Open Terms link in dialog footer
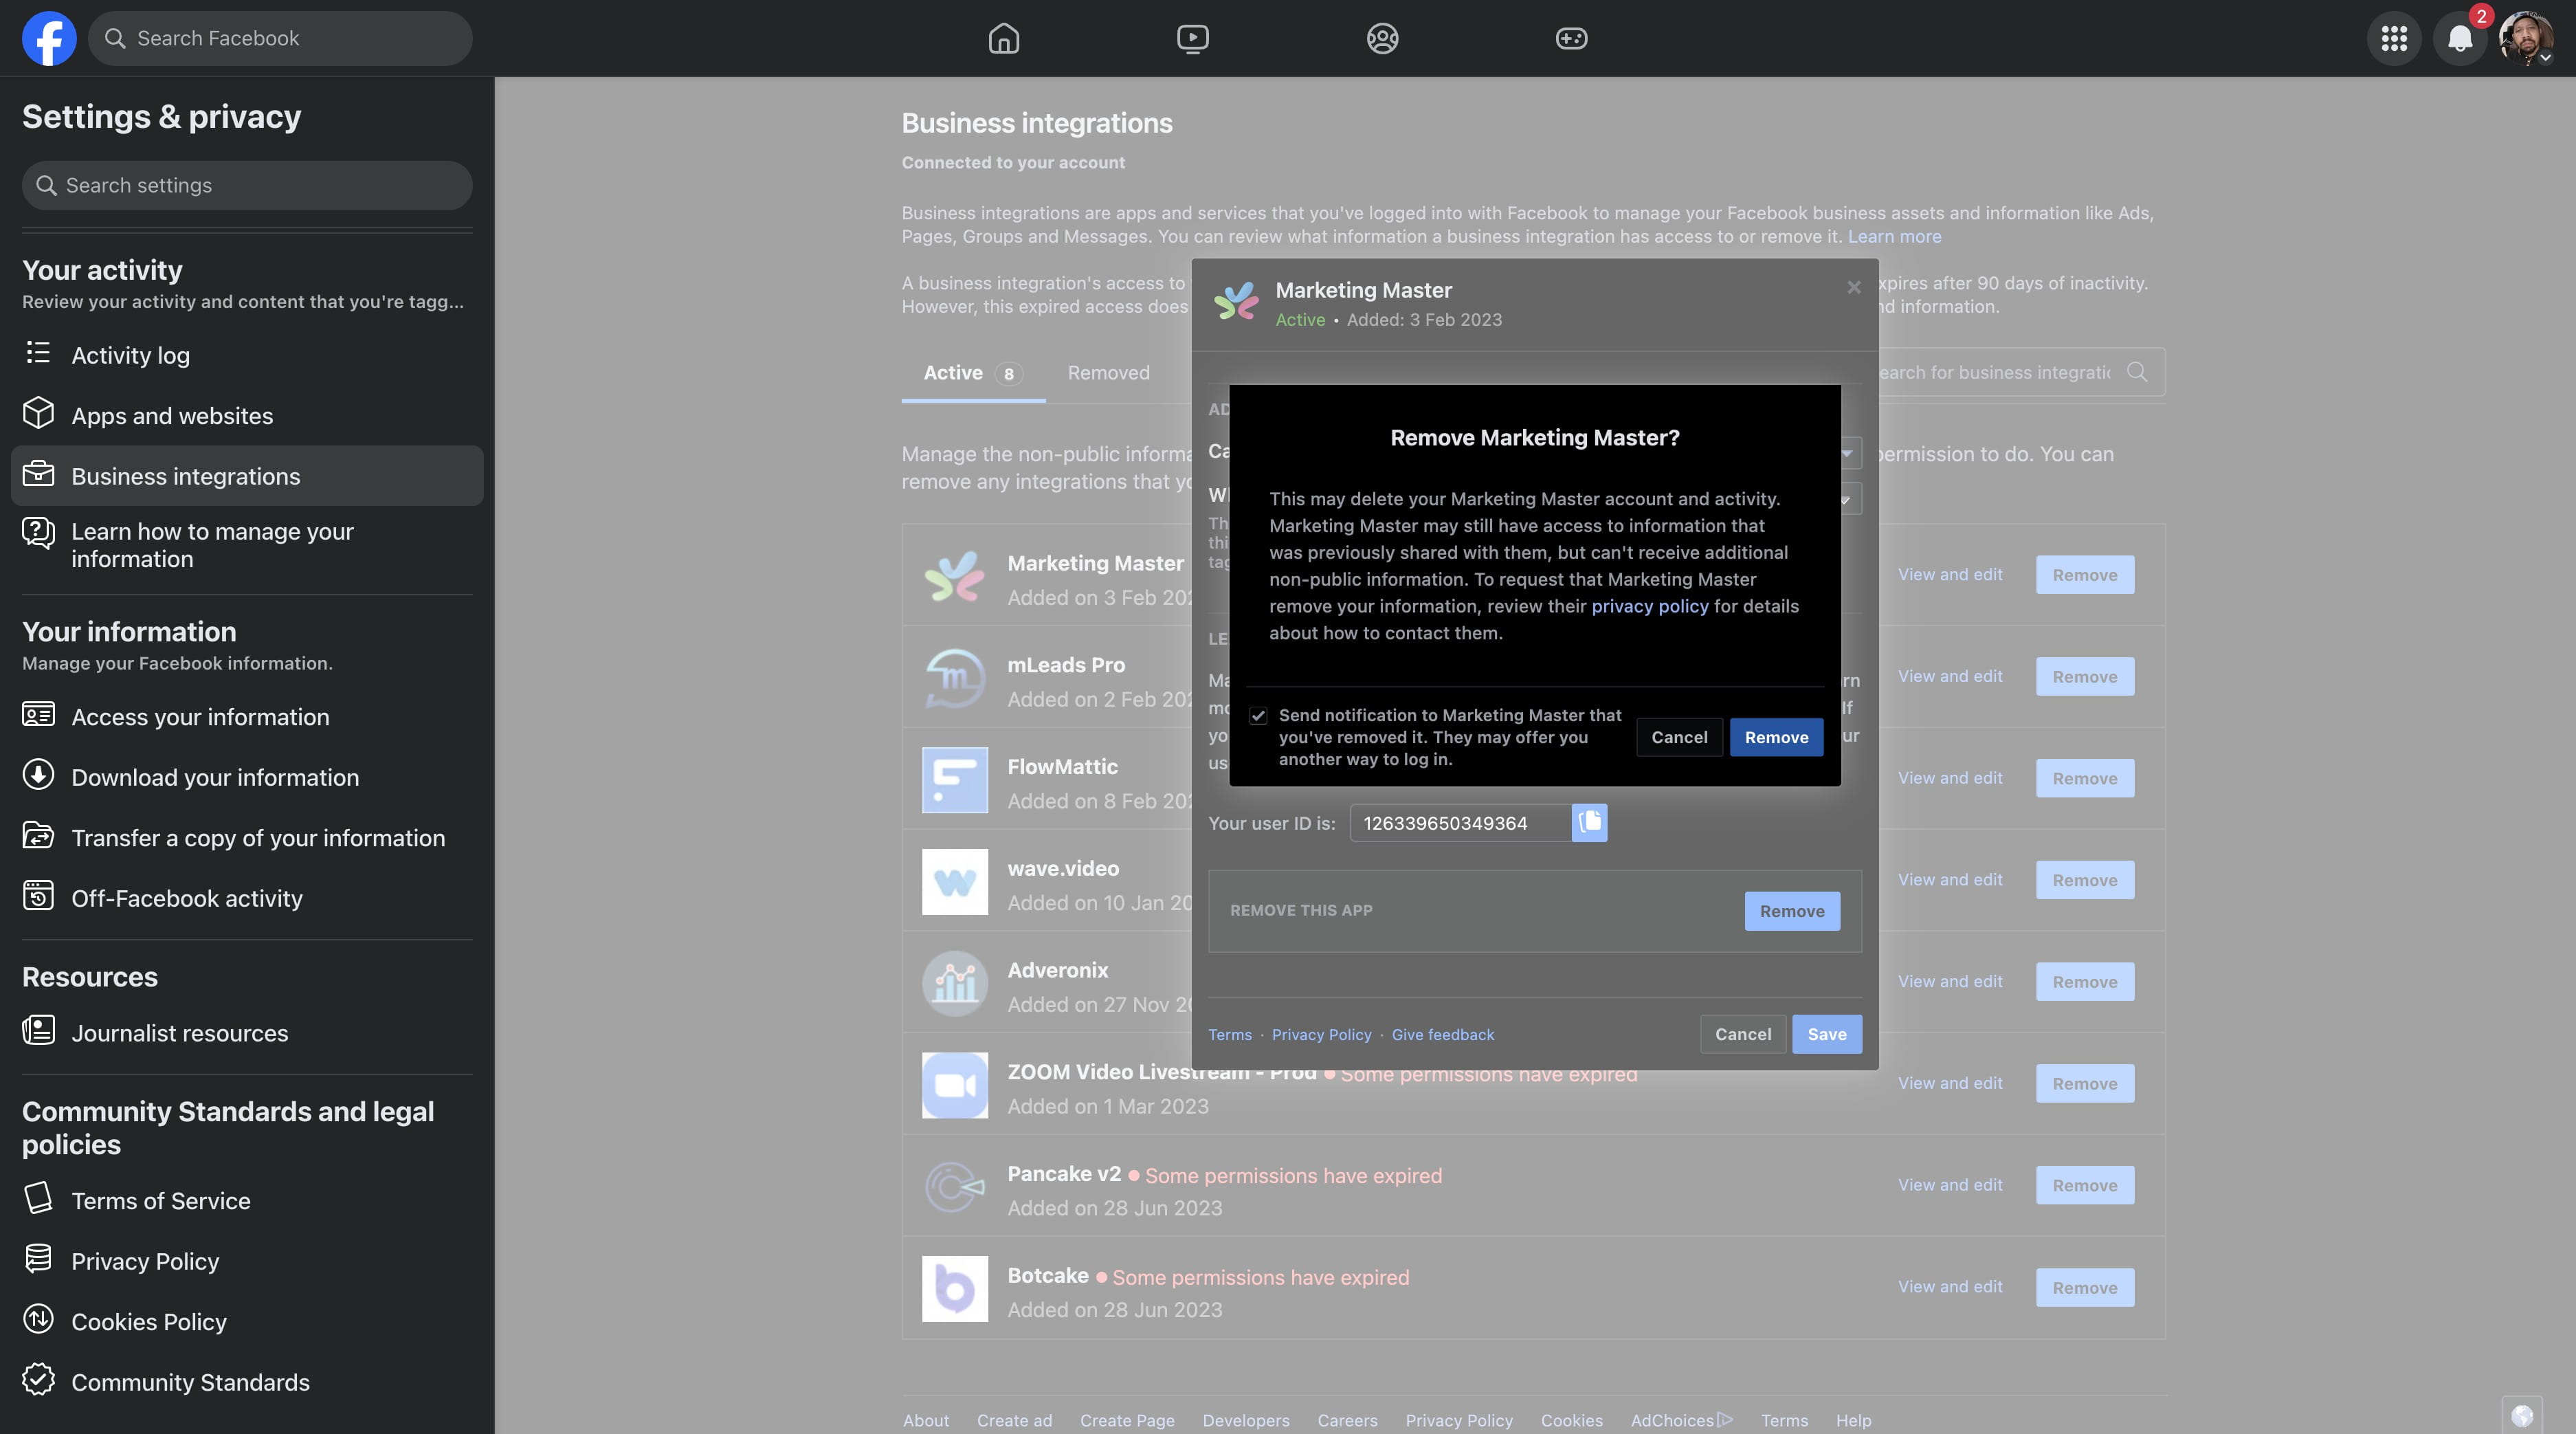The width and height of the screenshot is (2576, 1434). (x=1229, y=1035)
